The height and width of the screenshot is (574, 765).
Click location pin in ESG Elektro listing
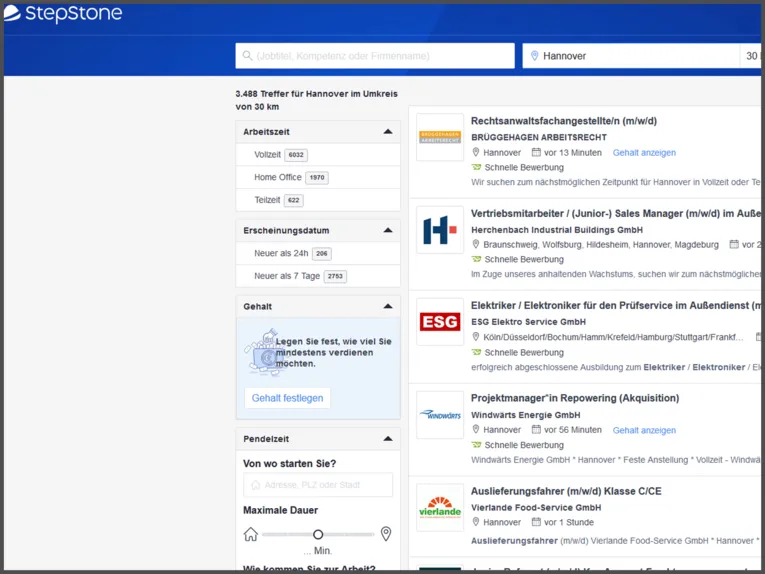coord(476,336)
